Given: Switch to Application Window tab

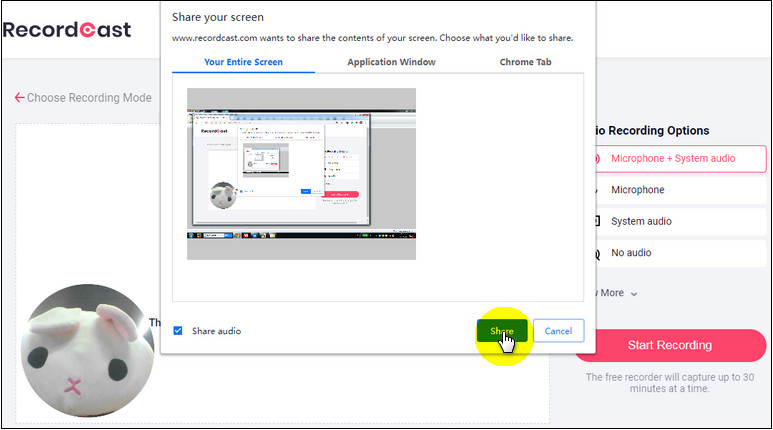Looking at the screenshot, I should pyautogui.click(x=391, y=62).
